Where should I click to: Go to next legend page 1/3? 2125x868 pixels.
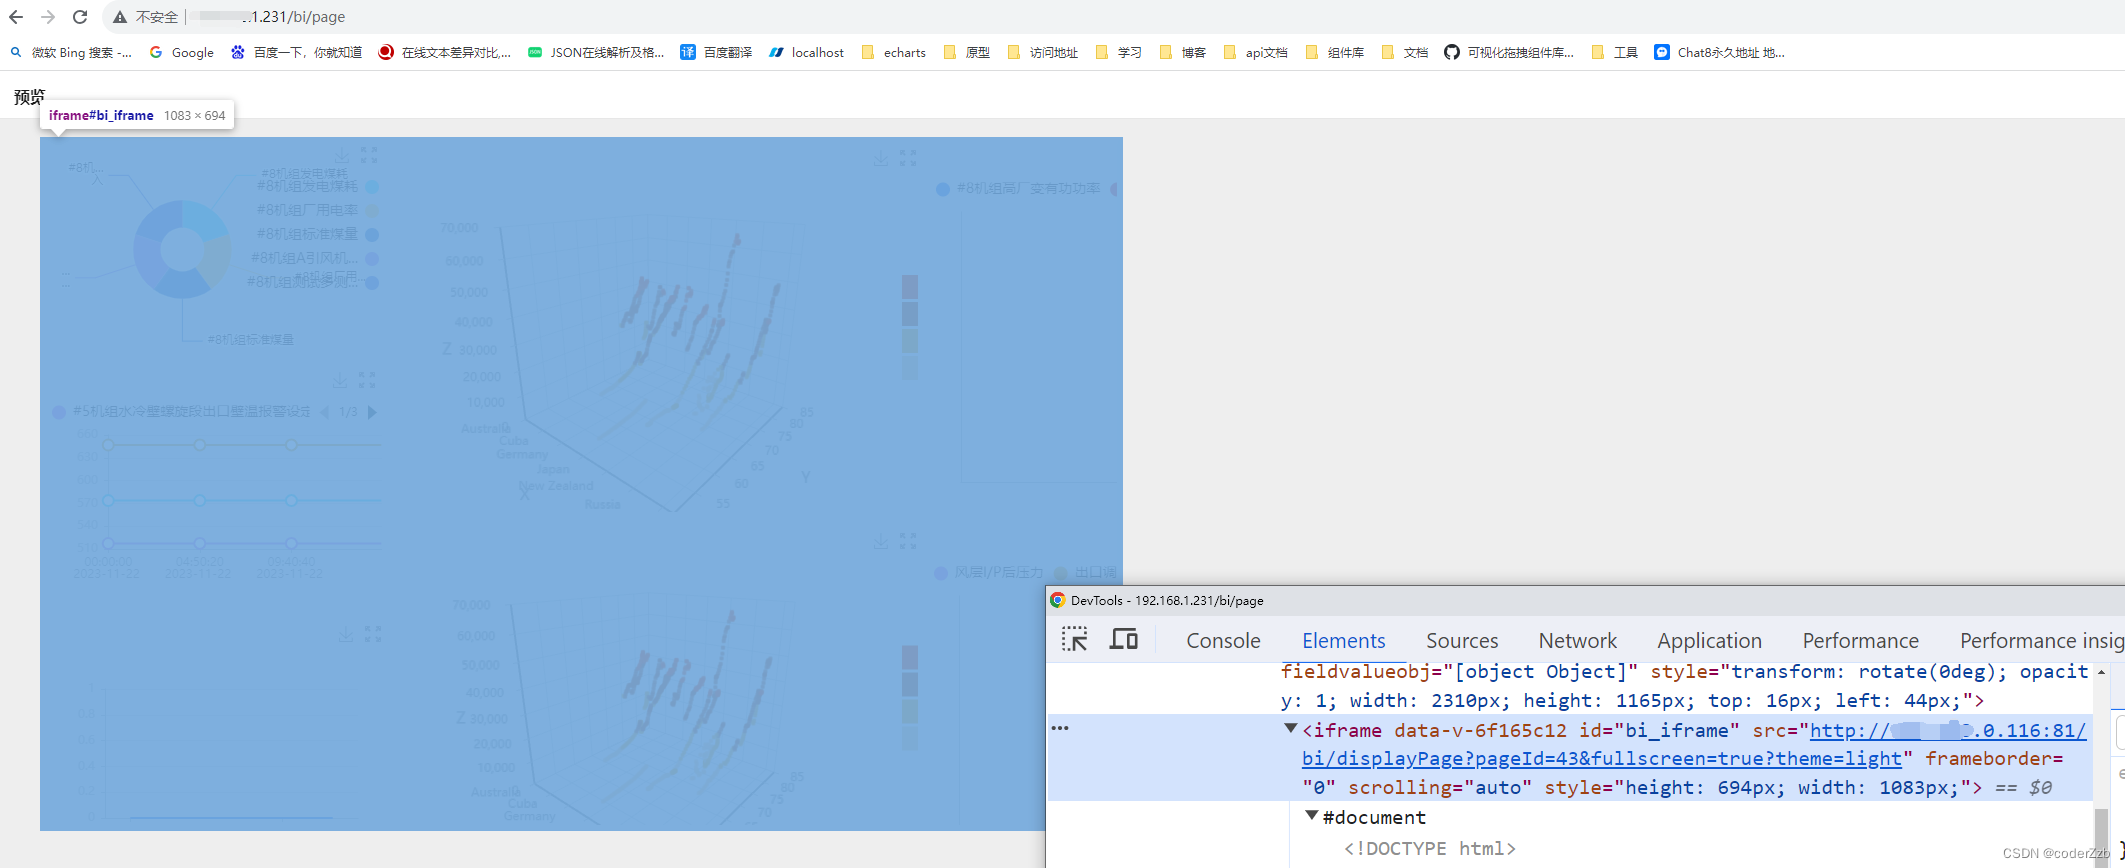(x=372, y=412)
